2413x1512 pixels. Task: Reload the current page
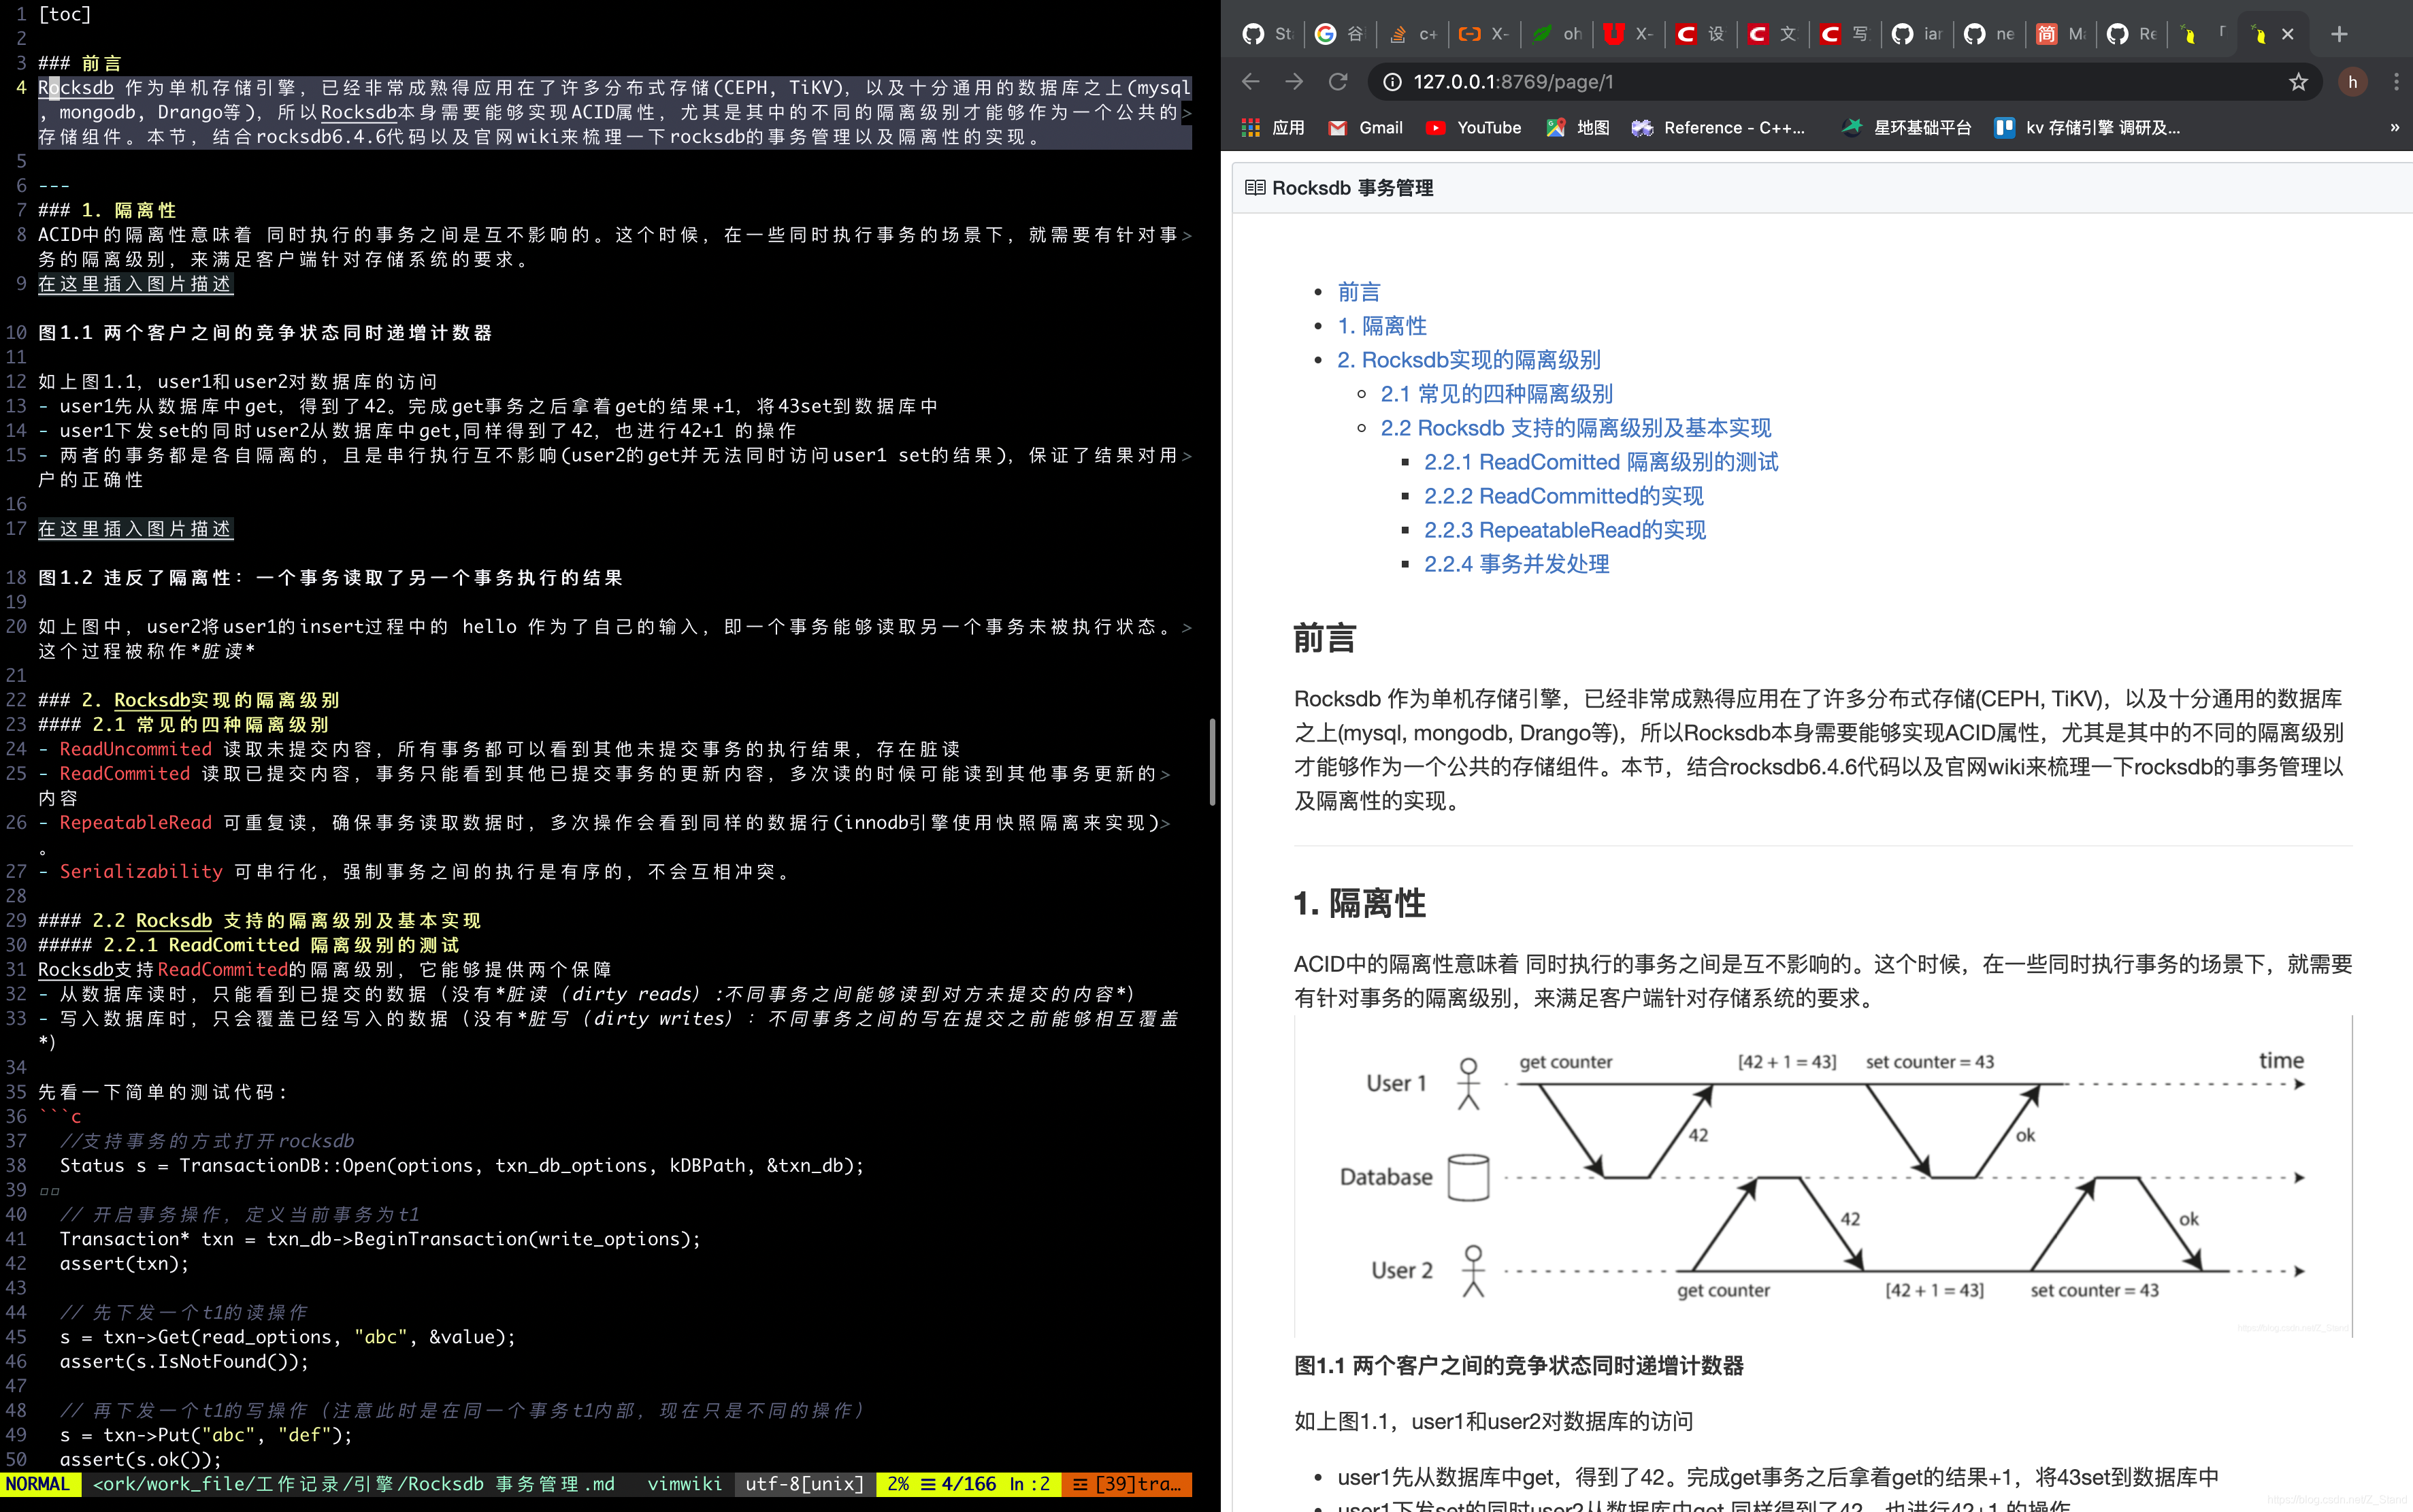coord(1338,82)
